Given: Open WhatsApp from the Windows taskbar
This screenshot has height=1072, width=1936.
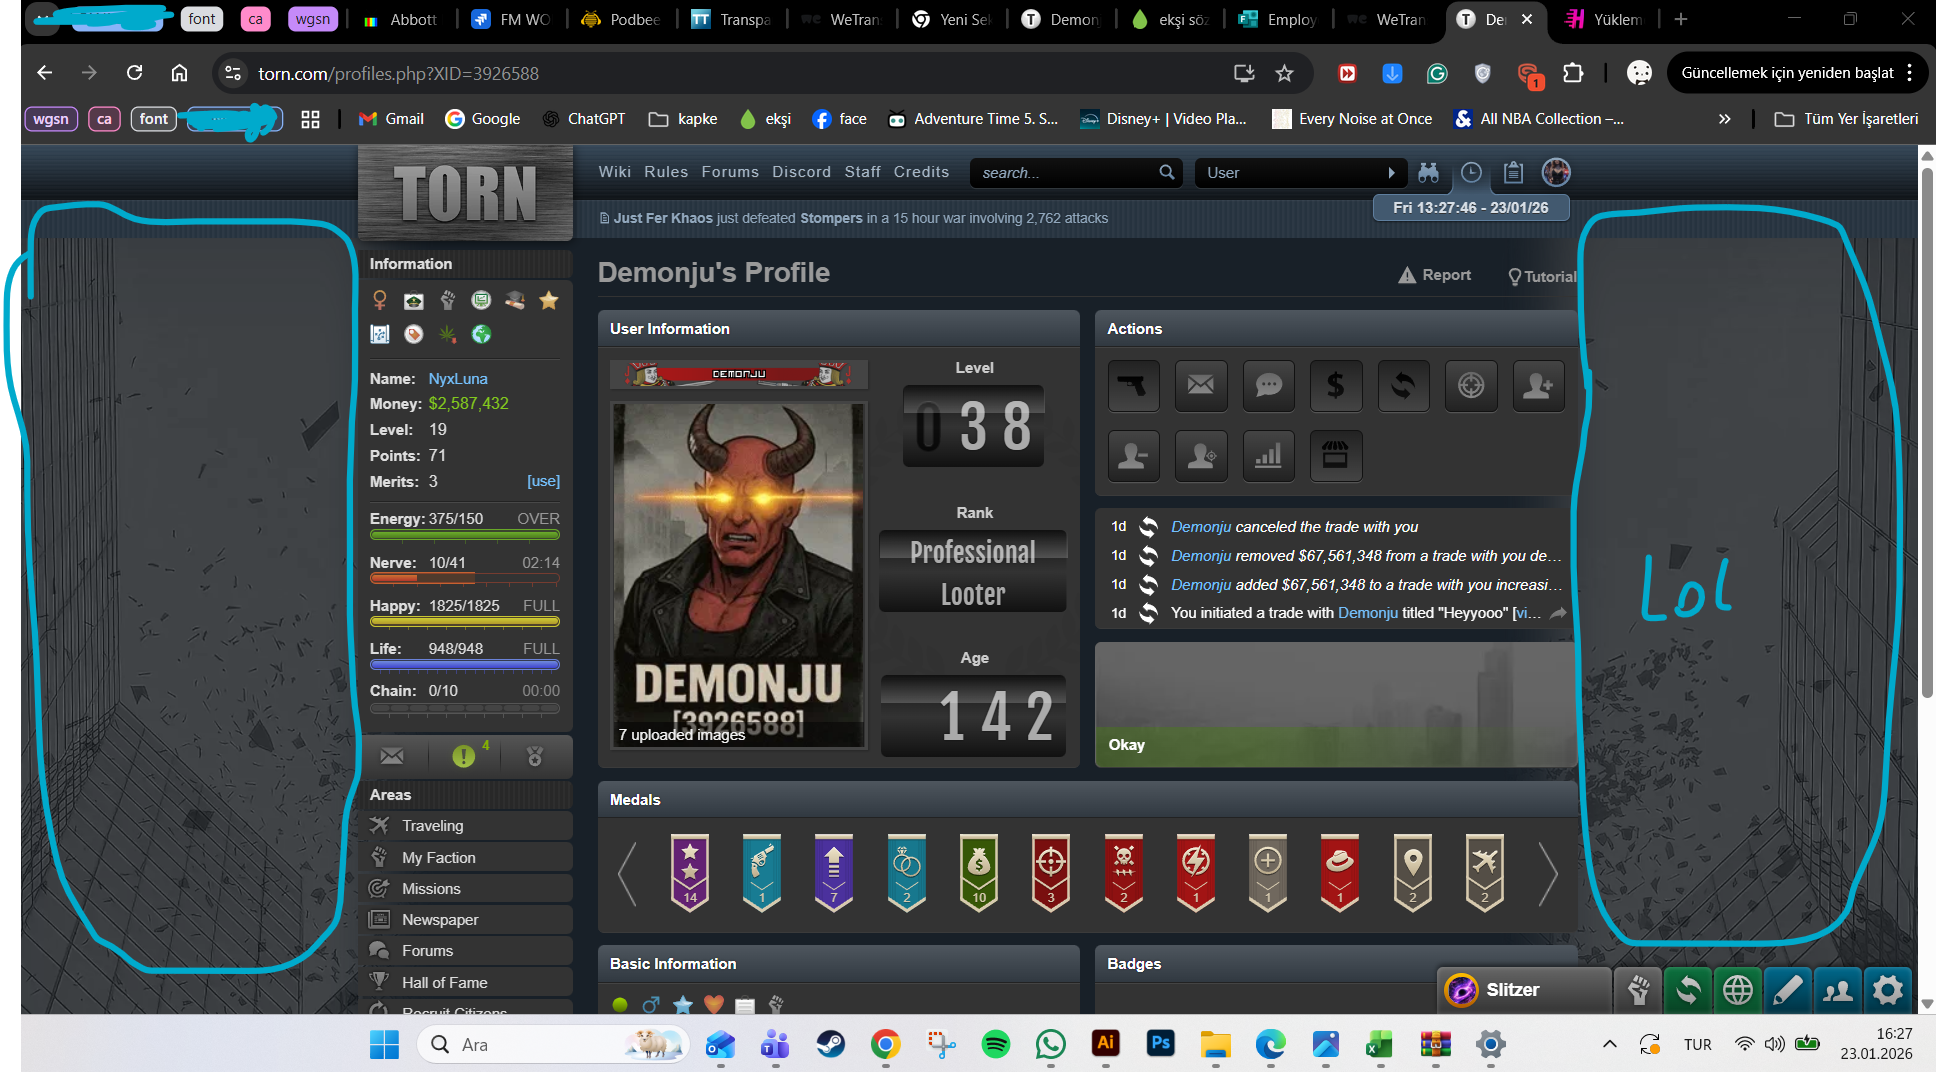Looking at the screenshot, I should [1051, 1045].
